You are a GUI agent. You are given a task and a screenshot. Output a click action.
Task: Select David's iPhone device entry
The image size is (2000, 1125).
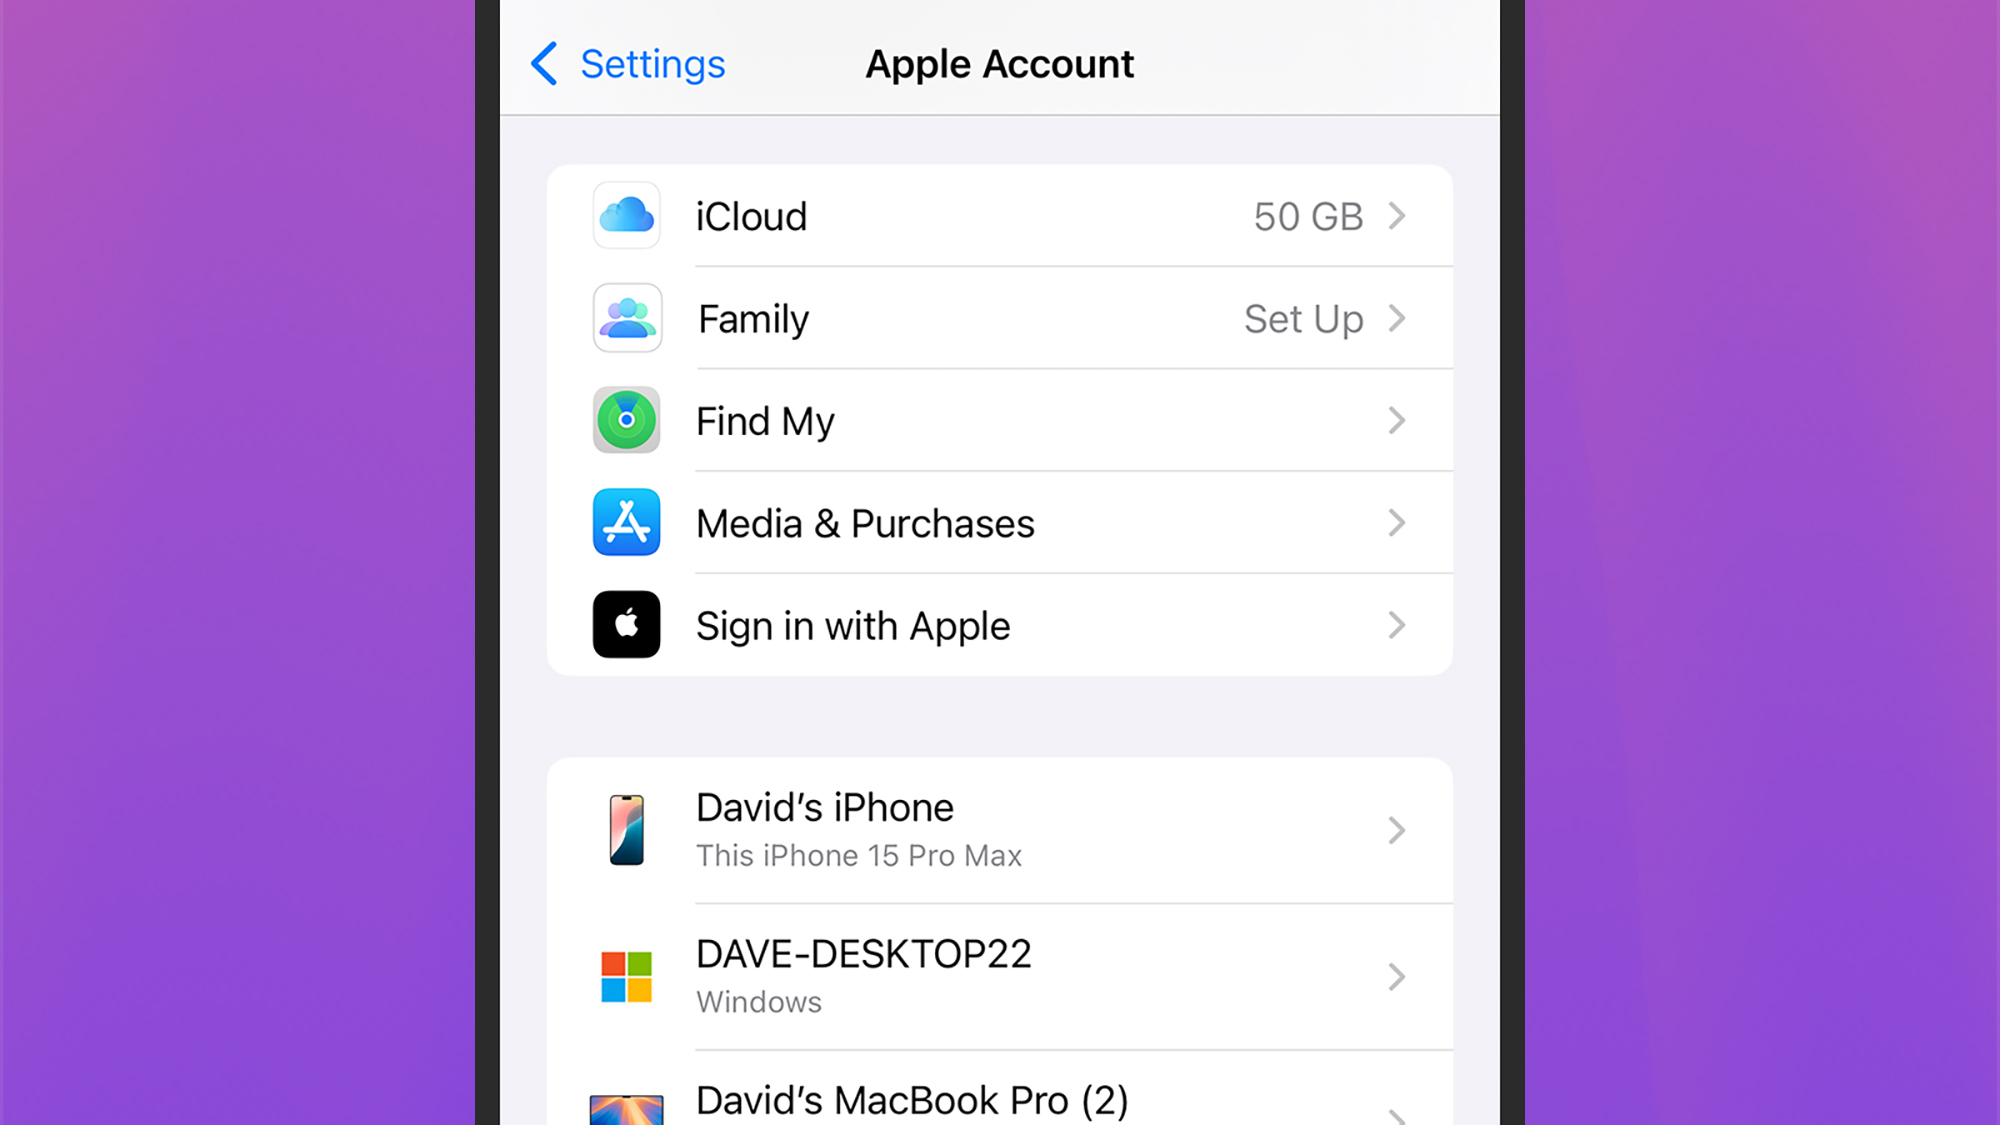(999, 828)
